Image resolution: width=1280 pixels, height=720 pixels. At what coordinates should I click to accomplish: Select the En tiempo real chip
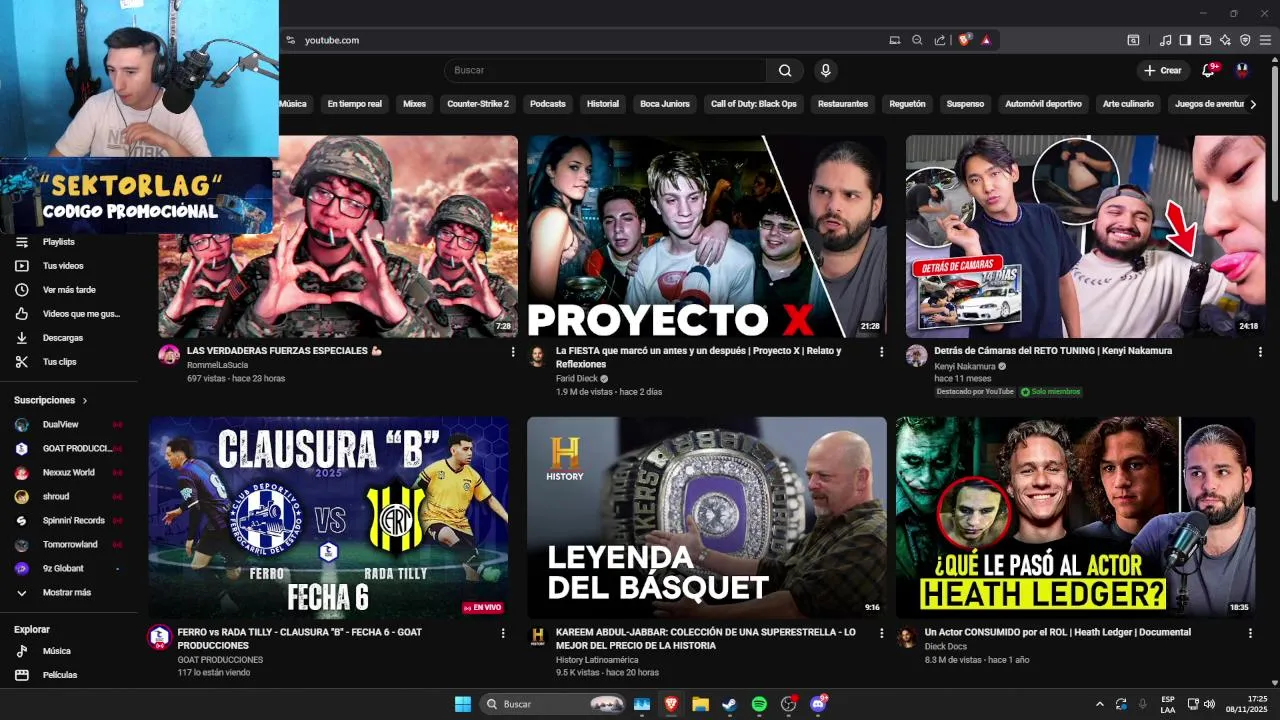point(355,104)
